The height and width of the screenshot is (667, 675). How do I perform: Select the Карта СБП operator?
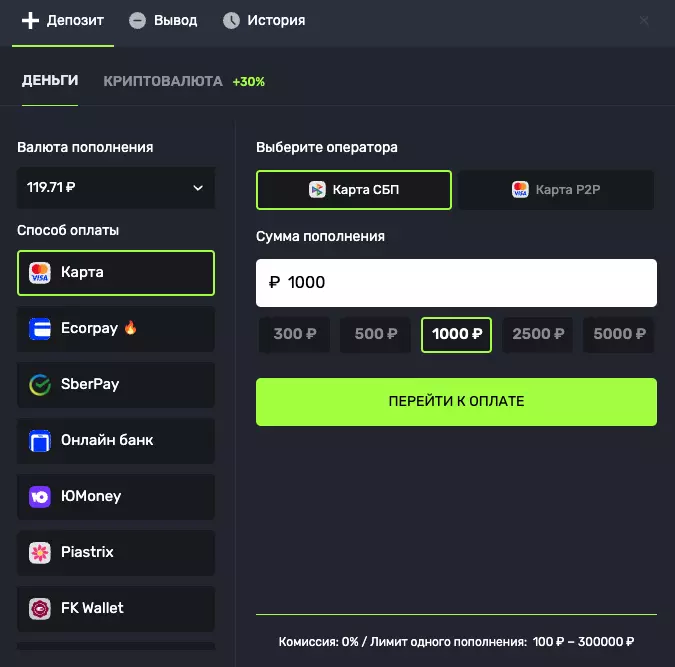(354, 189)
